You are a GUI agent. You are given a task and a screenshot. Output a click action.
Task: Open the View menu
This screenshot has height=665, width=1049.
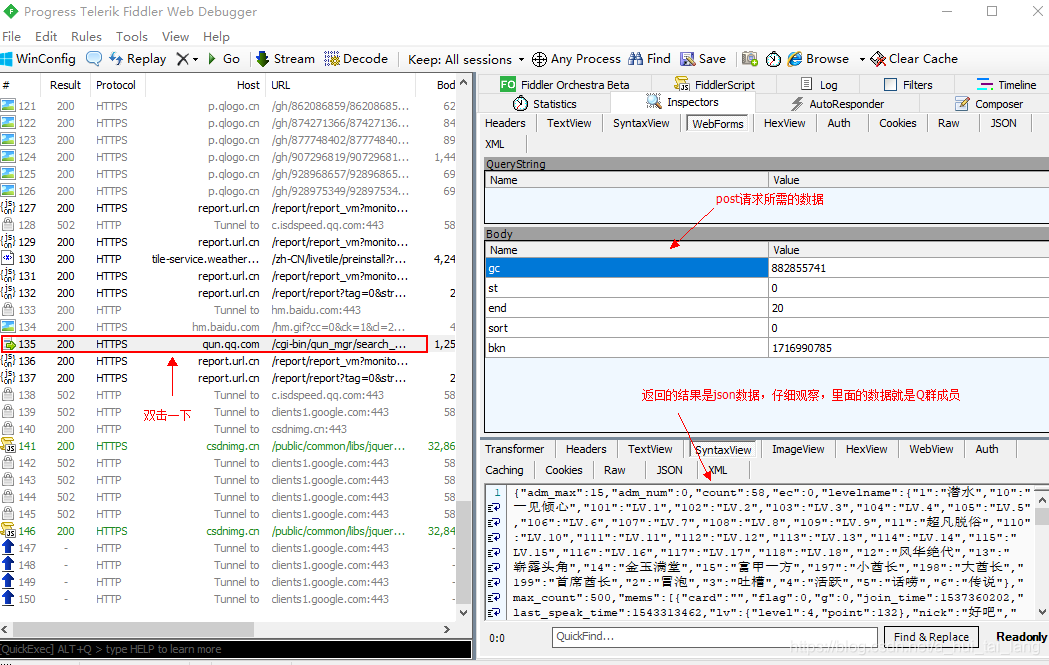pos(175,37)
